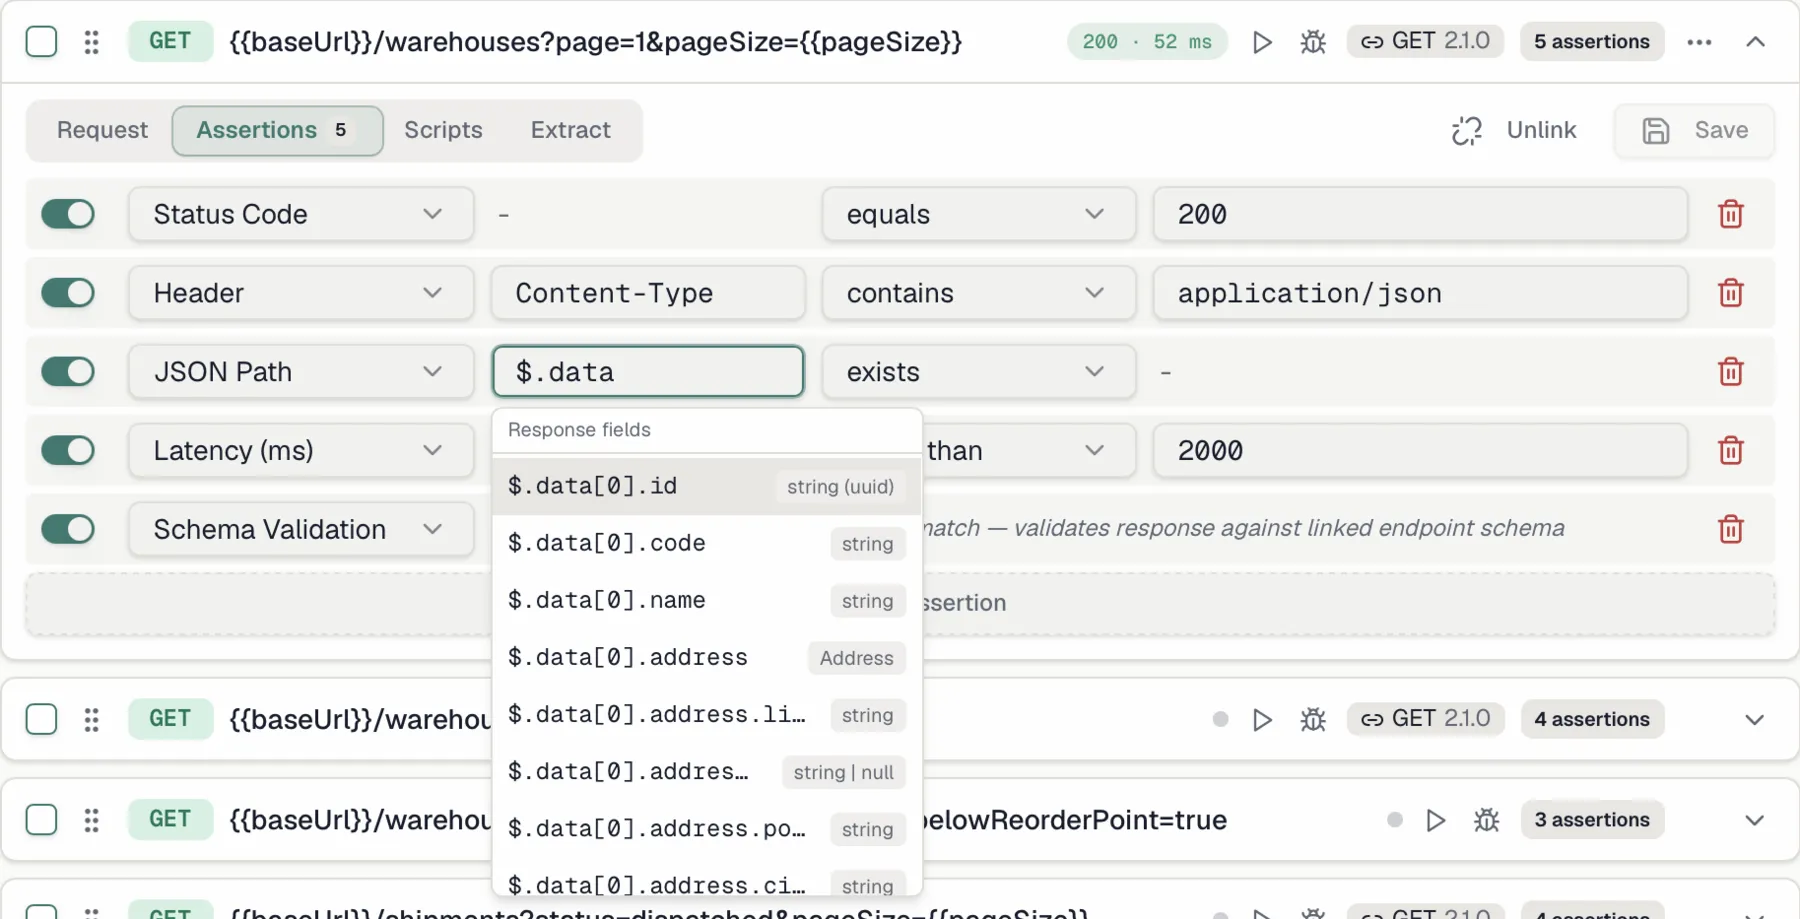Delete the JSON Path assertion
Image resolution: width=1800 pixels, height=919 pixels.
coord(1731,372)
